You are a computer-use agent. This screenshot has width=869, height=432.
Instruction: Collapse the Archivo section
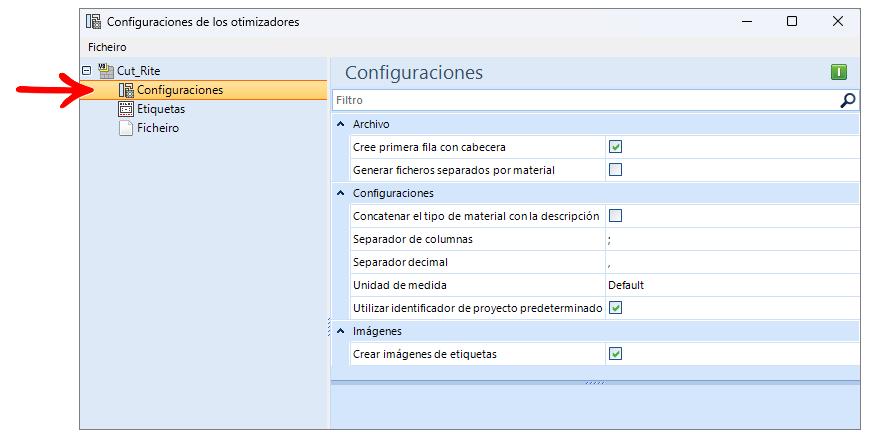[340, 124]
